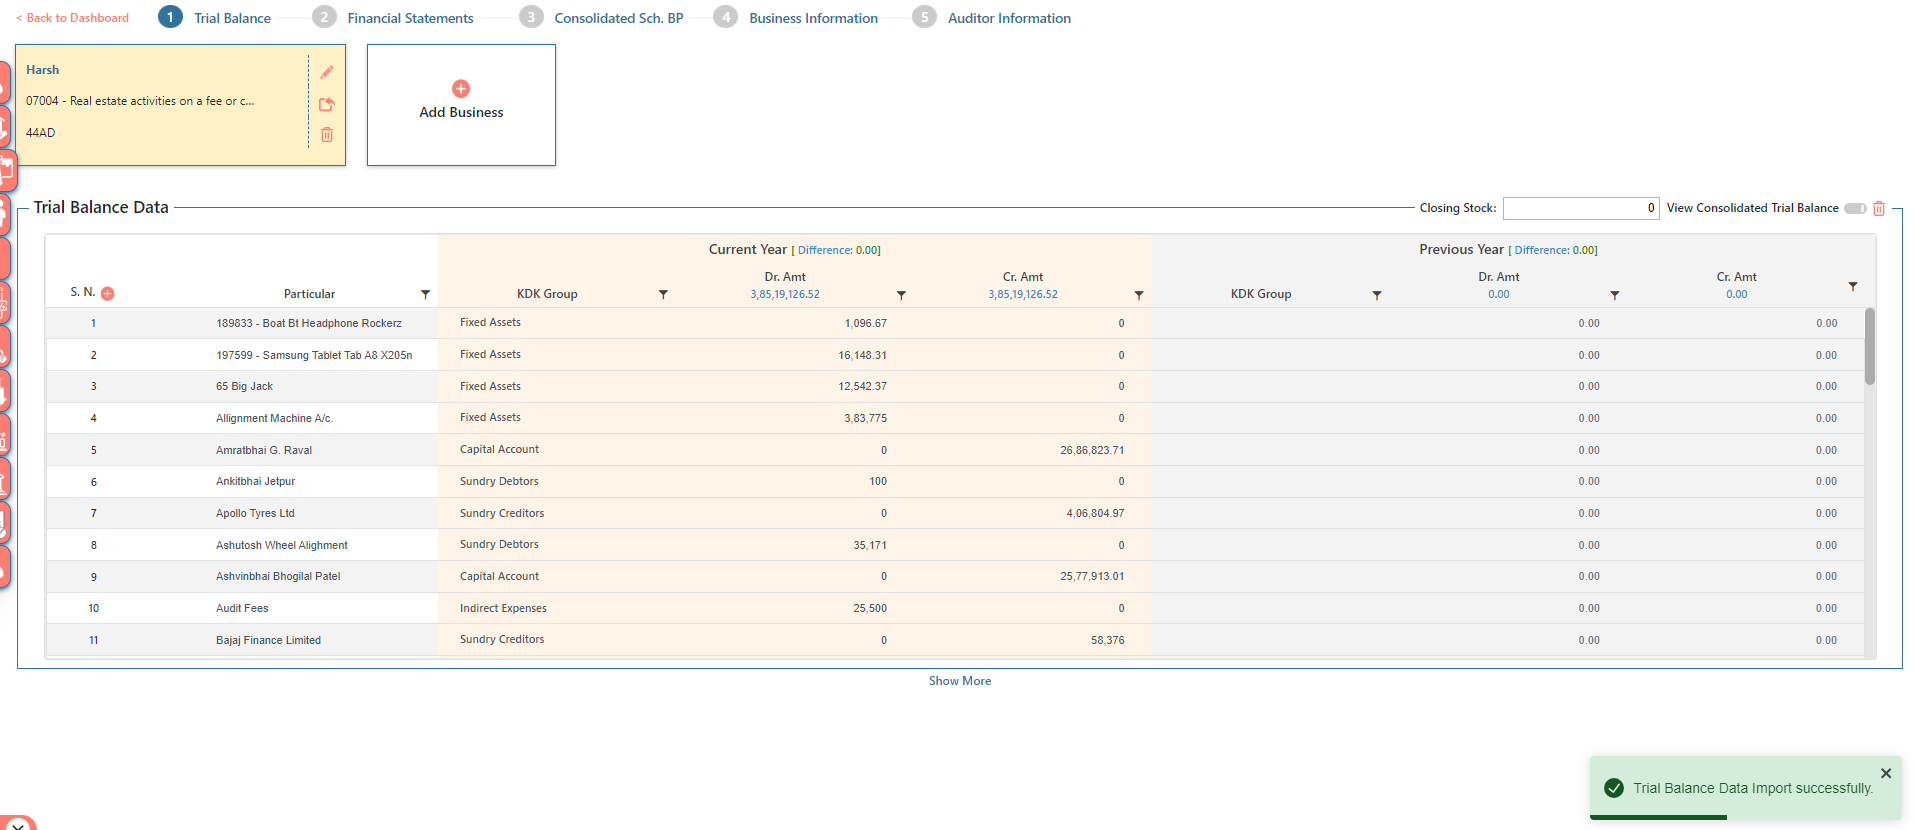The width and height of the screenshot is (1914, 830).
Task: Click Sundry Creditors group for Apollo Tyres
Action: (502, 513)
